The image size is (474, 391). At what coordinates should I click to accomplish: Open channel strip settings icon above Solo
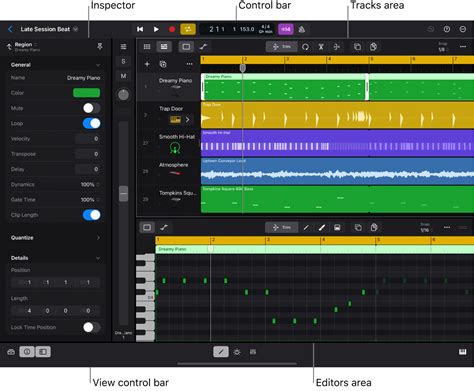coord(123,47)
